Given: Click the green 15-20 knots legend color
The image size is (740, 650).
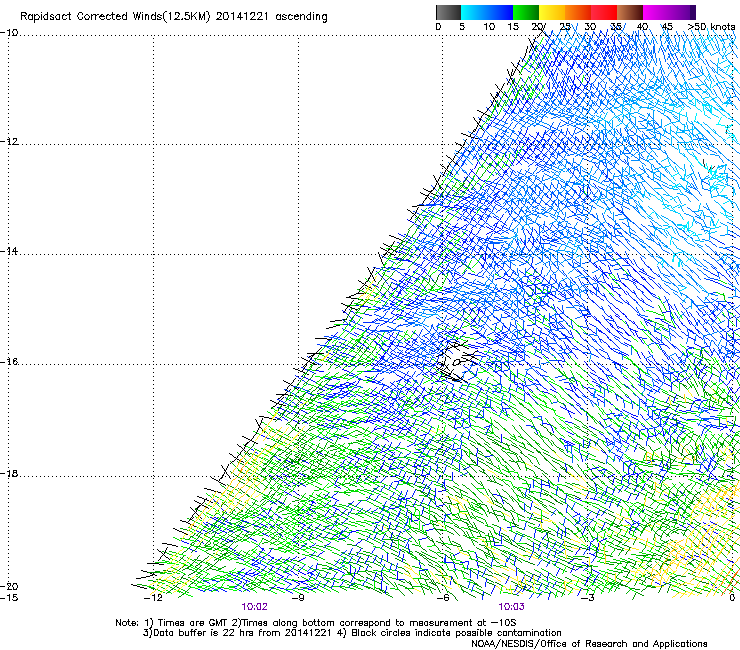Looking at the screenshot, I should click(x=525, y=12).
